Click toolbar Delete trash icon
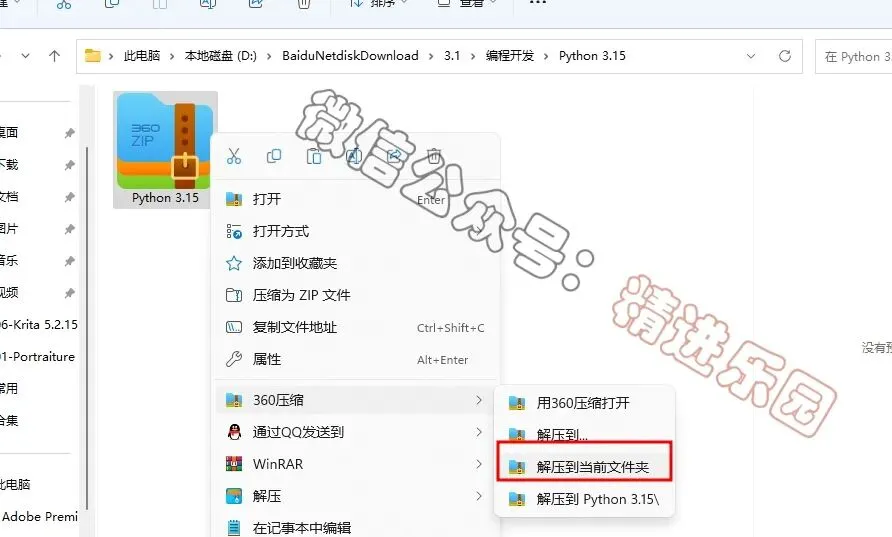 pyautogui.click(x=304, y=4)
